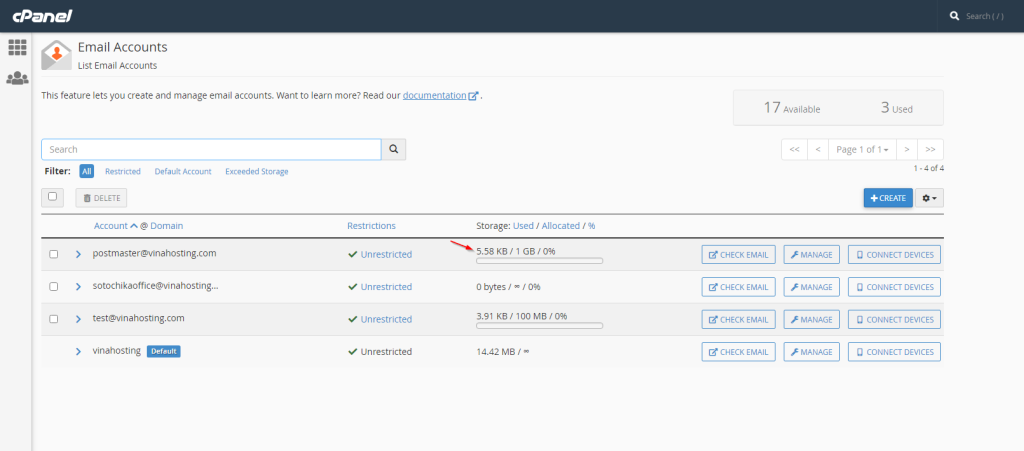This screenshot has height=451, width=1024.
Task: Click the cPanel logo in header
Action: click(x=35, y=16)
